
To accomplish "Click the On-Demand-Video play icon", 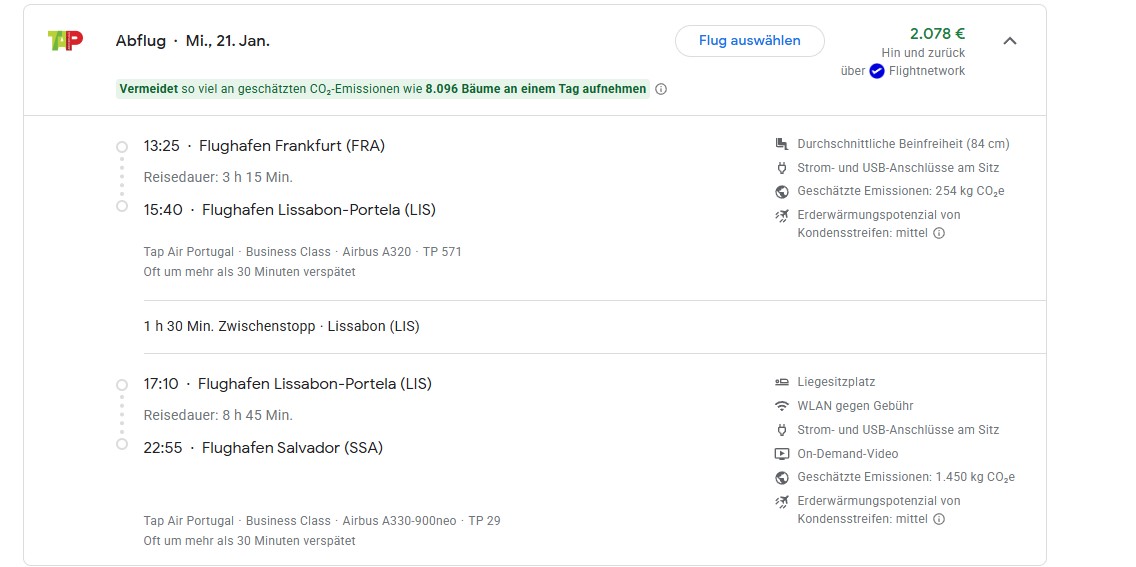I will (781, 453).
